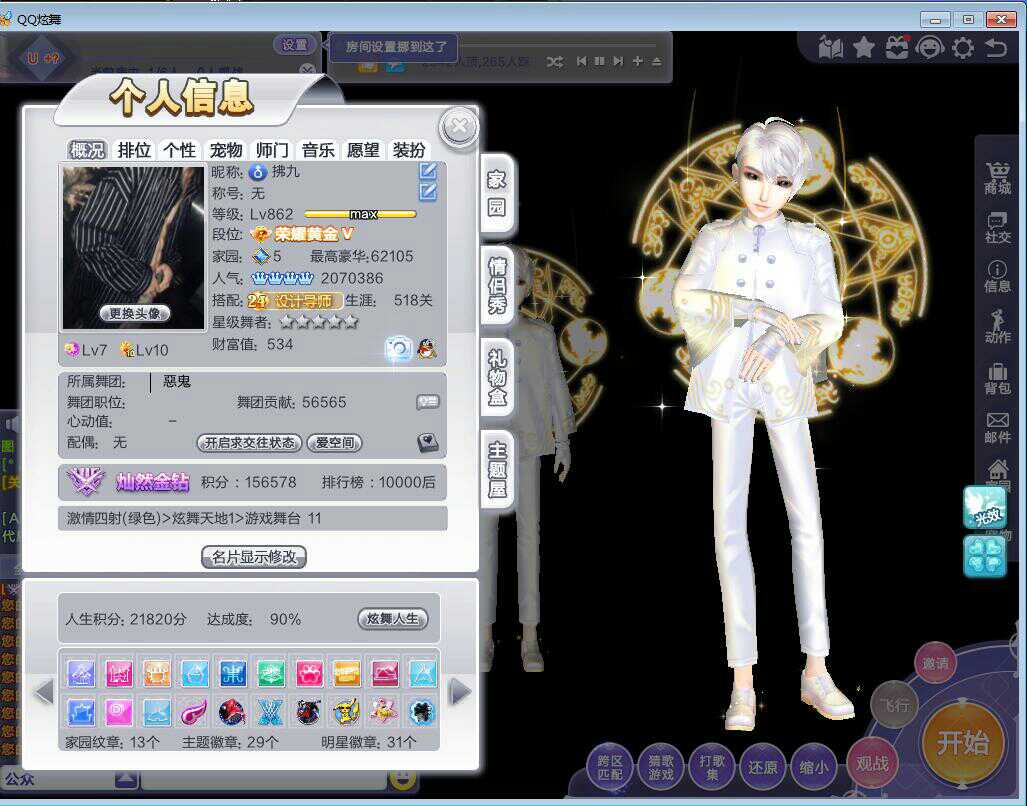Open 炫舞人生 button
This screenshot has height=806, width=1027.
pyautogui.click(x=392, y=619)
